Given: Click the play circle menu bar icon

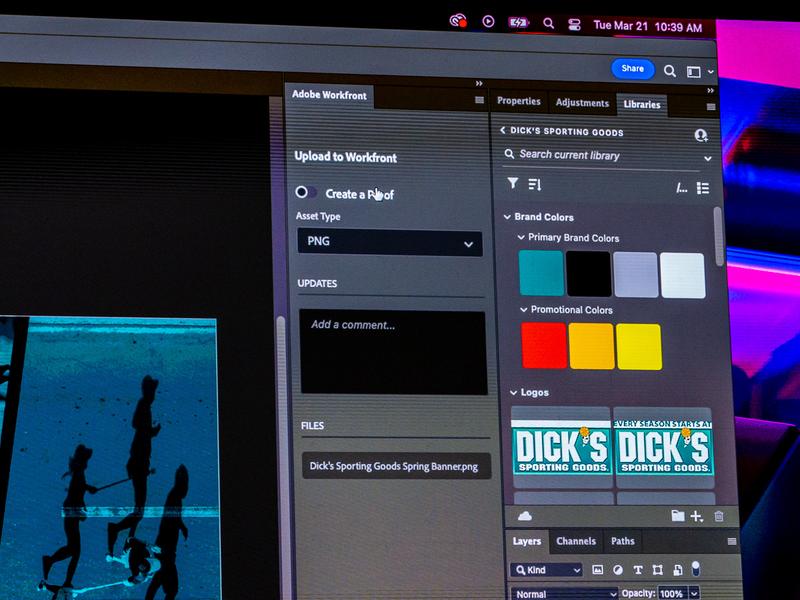Looking at the screenshot, I should coord(488,21).
